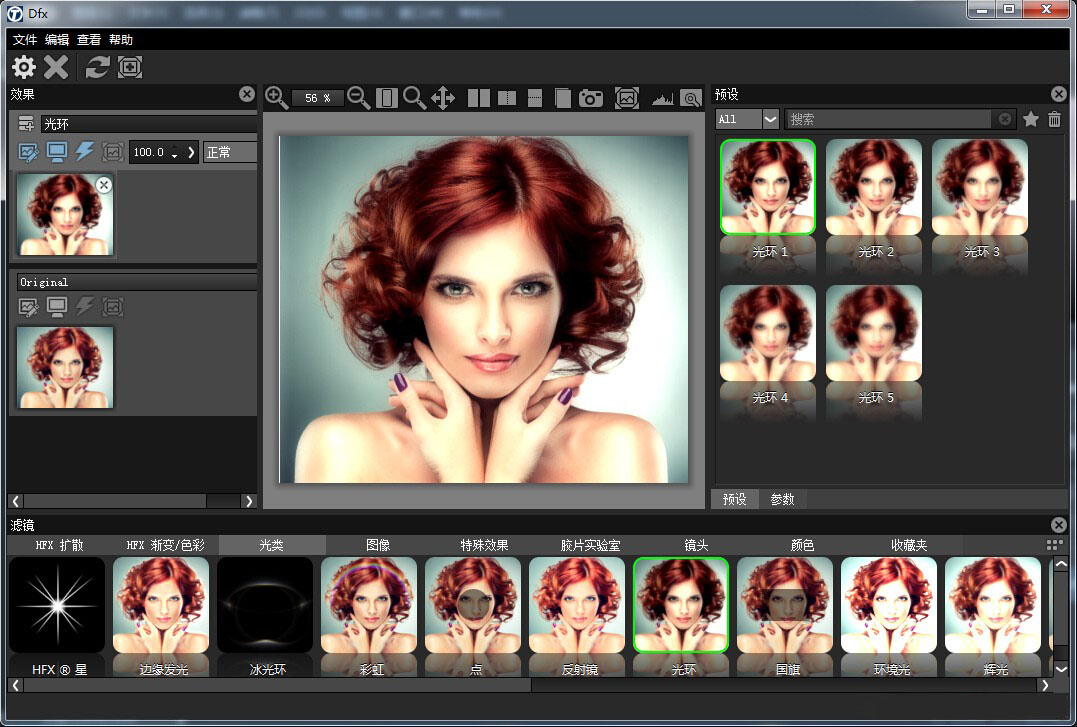Click the zoom out magnifier icon
The image size is (1077, 727).
[358, 97]
